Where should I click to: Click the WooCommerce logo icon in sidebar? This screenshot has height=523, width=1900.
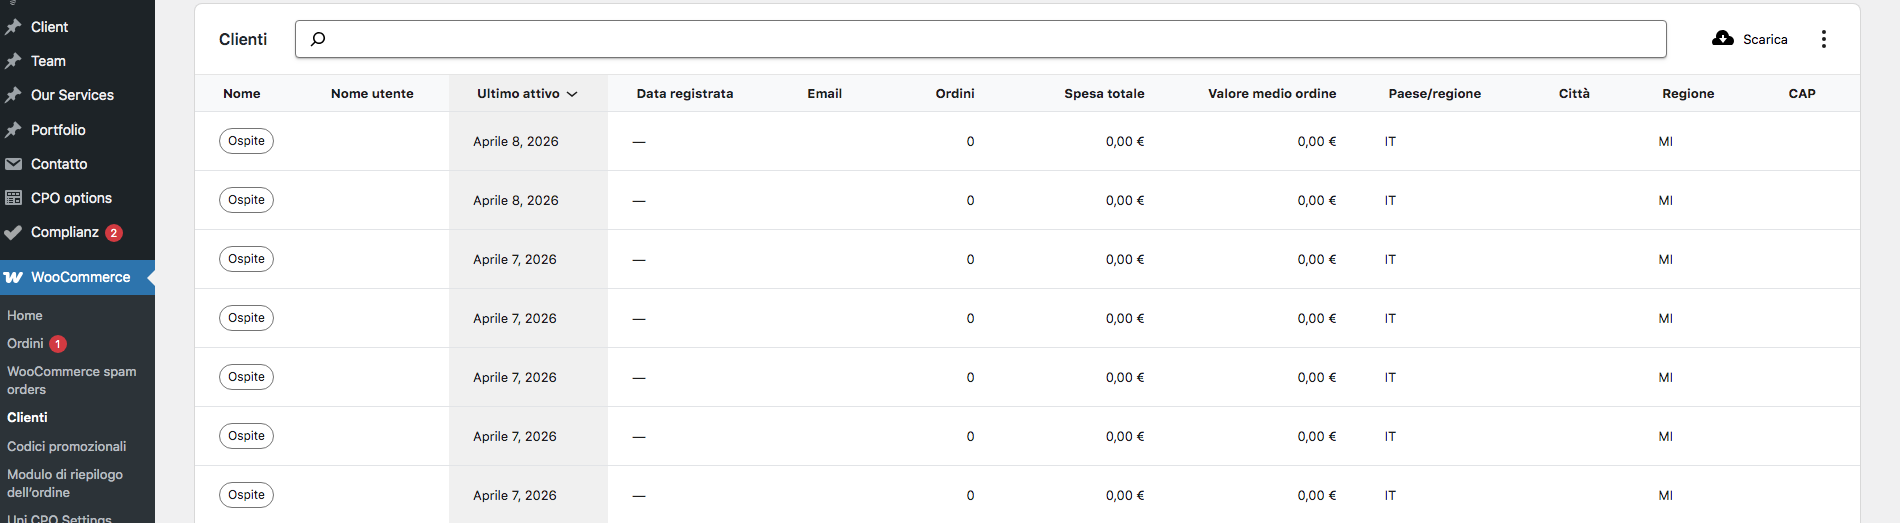coord(13,277)
